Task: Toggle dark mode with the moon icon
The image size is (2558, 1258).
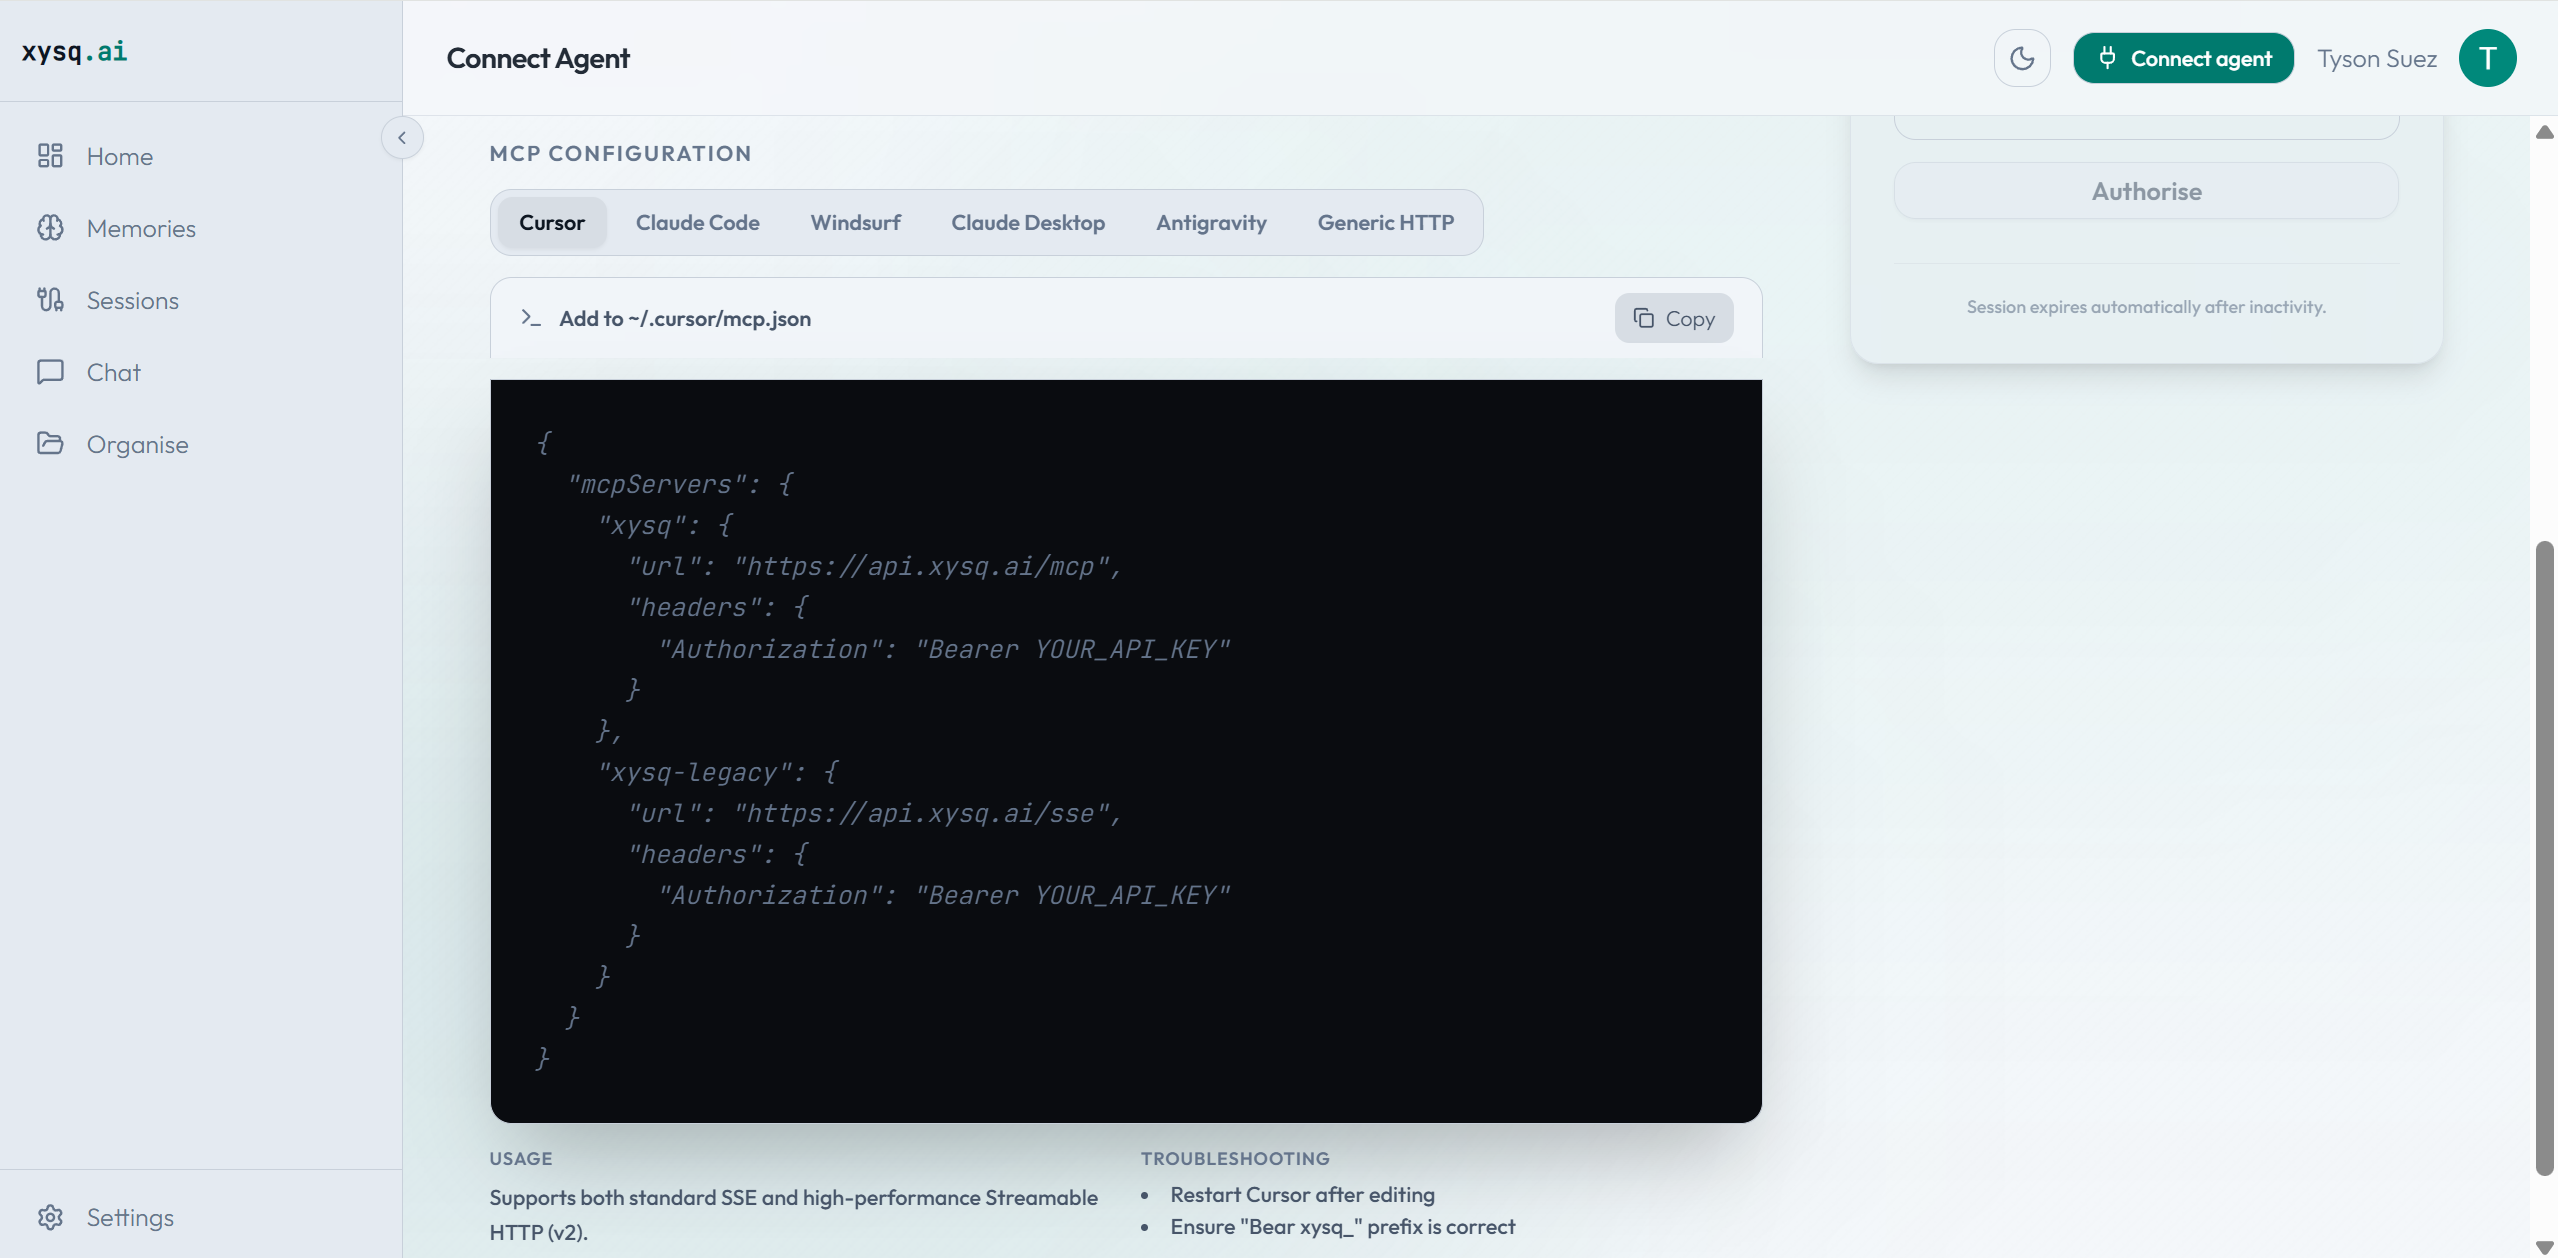Action: point(2022,59)
